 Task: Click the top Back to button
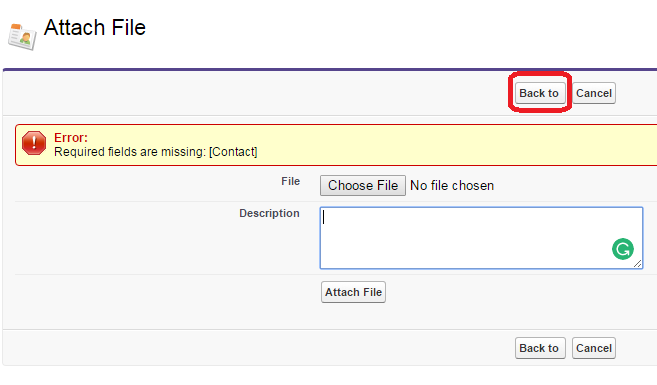(x=540, y=93)
